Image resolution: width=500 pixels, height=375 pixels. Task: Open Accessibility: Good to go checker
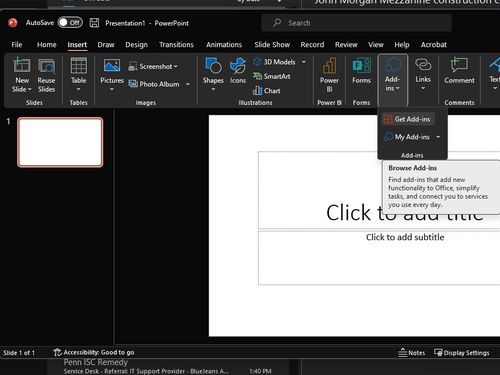(94, 352)
